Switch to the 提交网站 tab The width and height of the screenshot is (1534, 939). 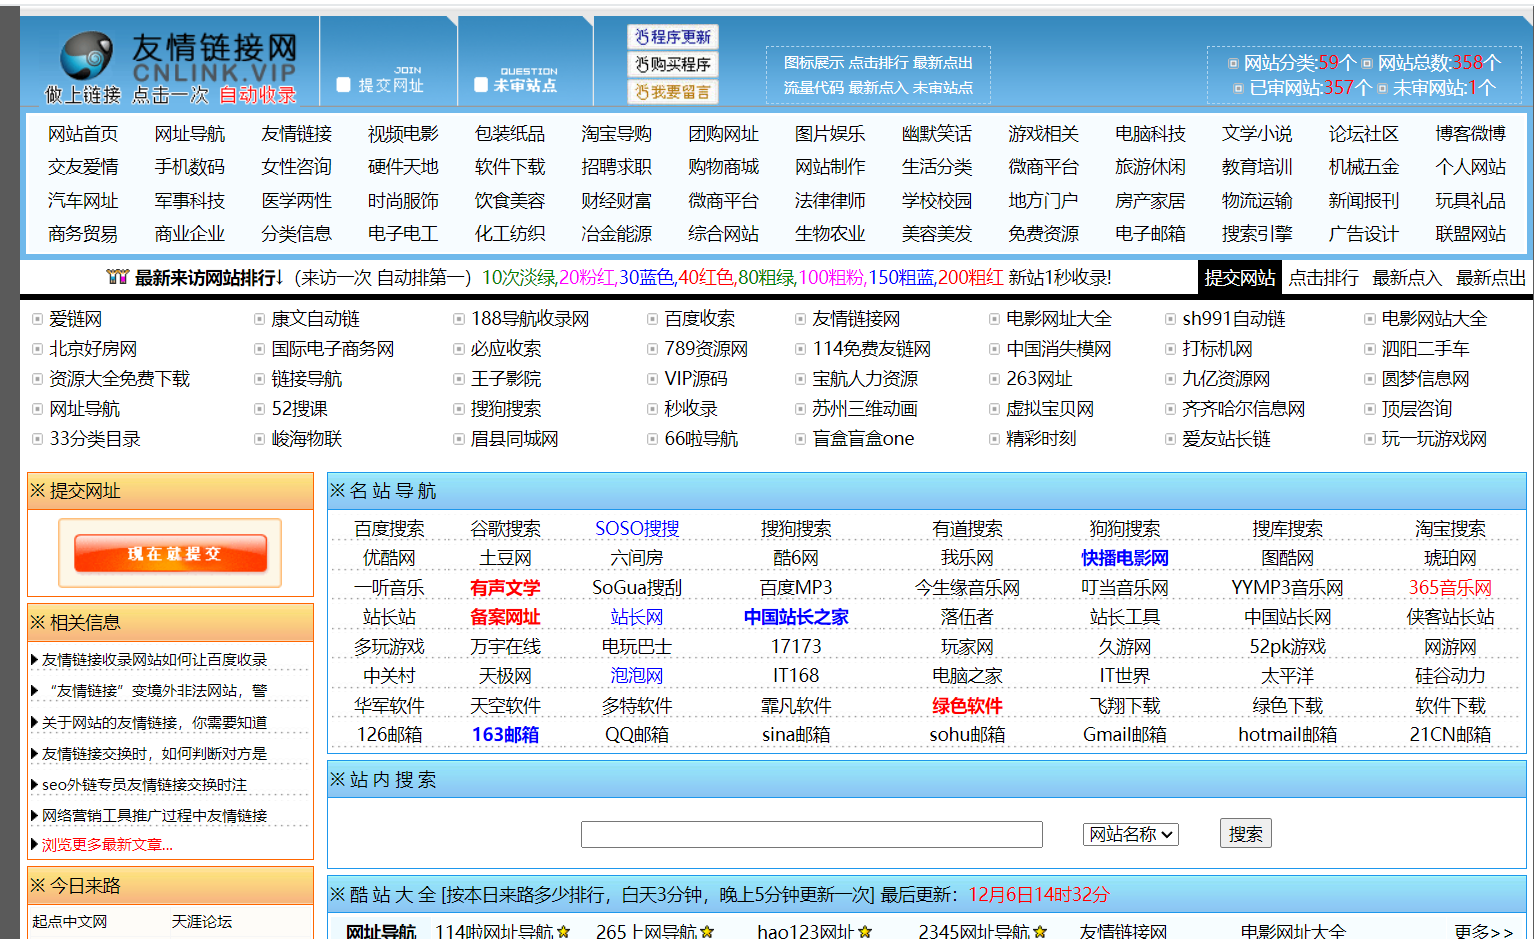click(1239, 277)
